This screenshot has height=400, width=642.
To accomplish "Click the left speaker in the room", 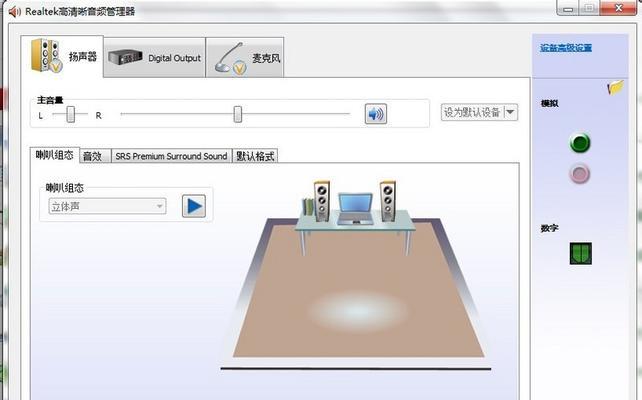I will point(322,201).
